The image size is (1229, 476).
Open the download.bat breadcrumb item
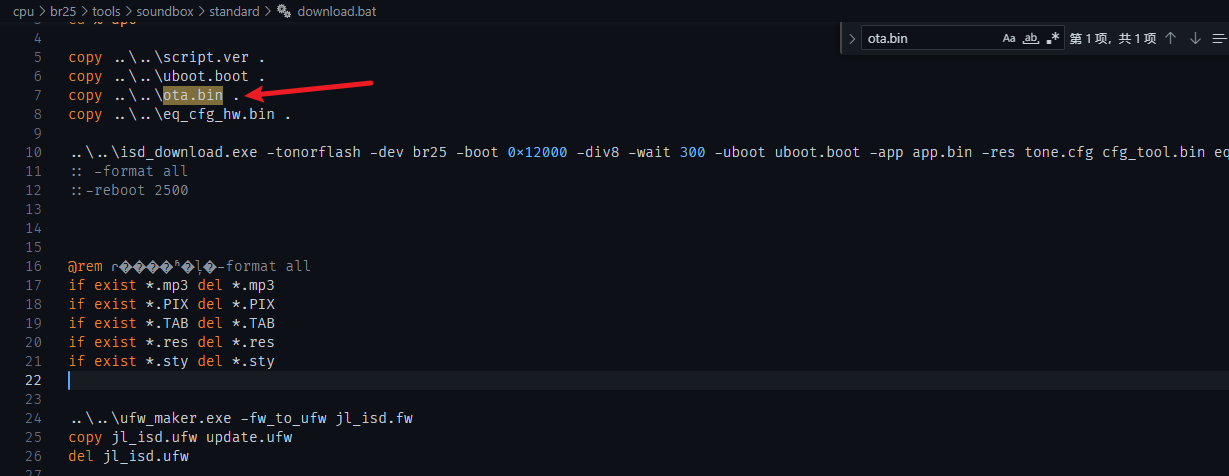tap(337, 11)
